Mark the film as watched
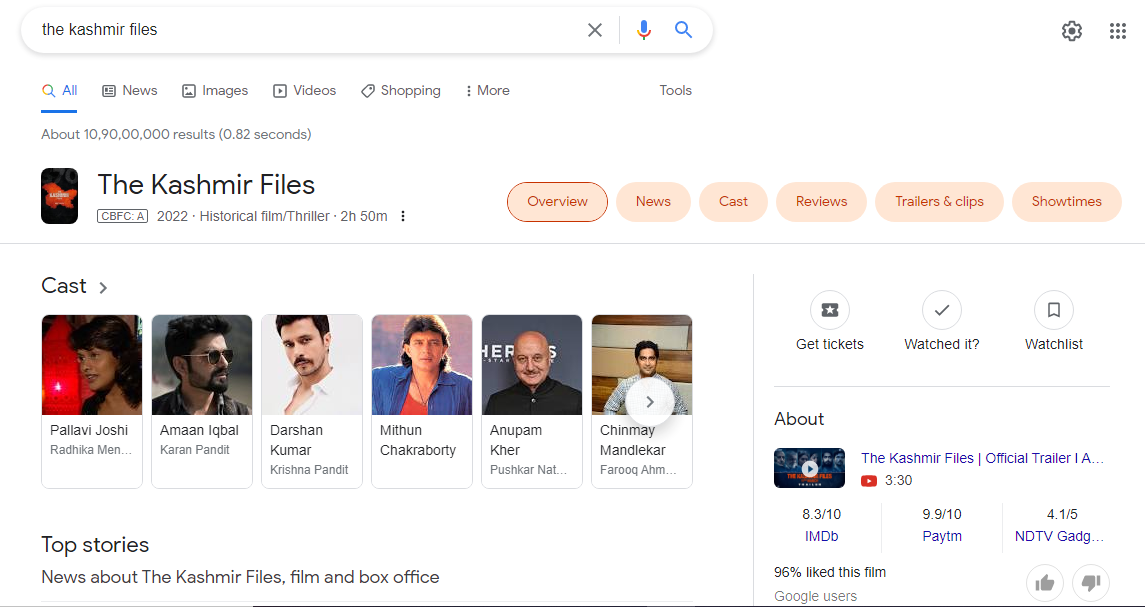Screen dimensions: 1145x607 click(941, 310)
